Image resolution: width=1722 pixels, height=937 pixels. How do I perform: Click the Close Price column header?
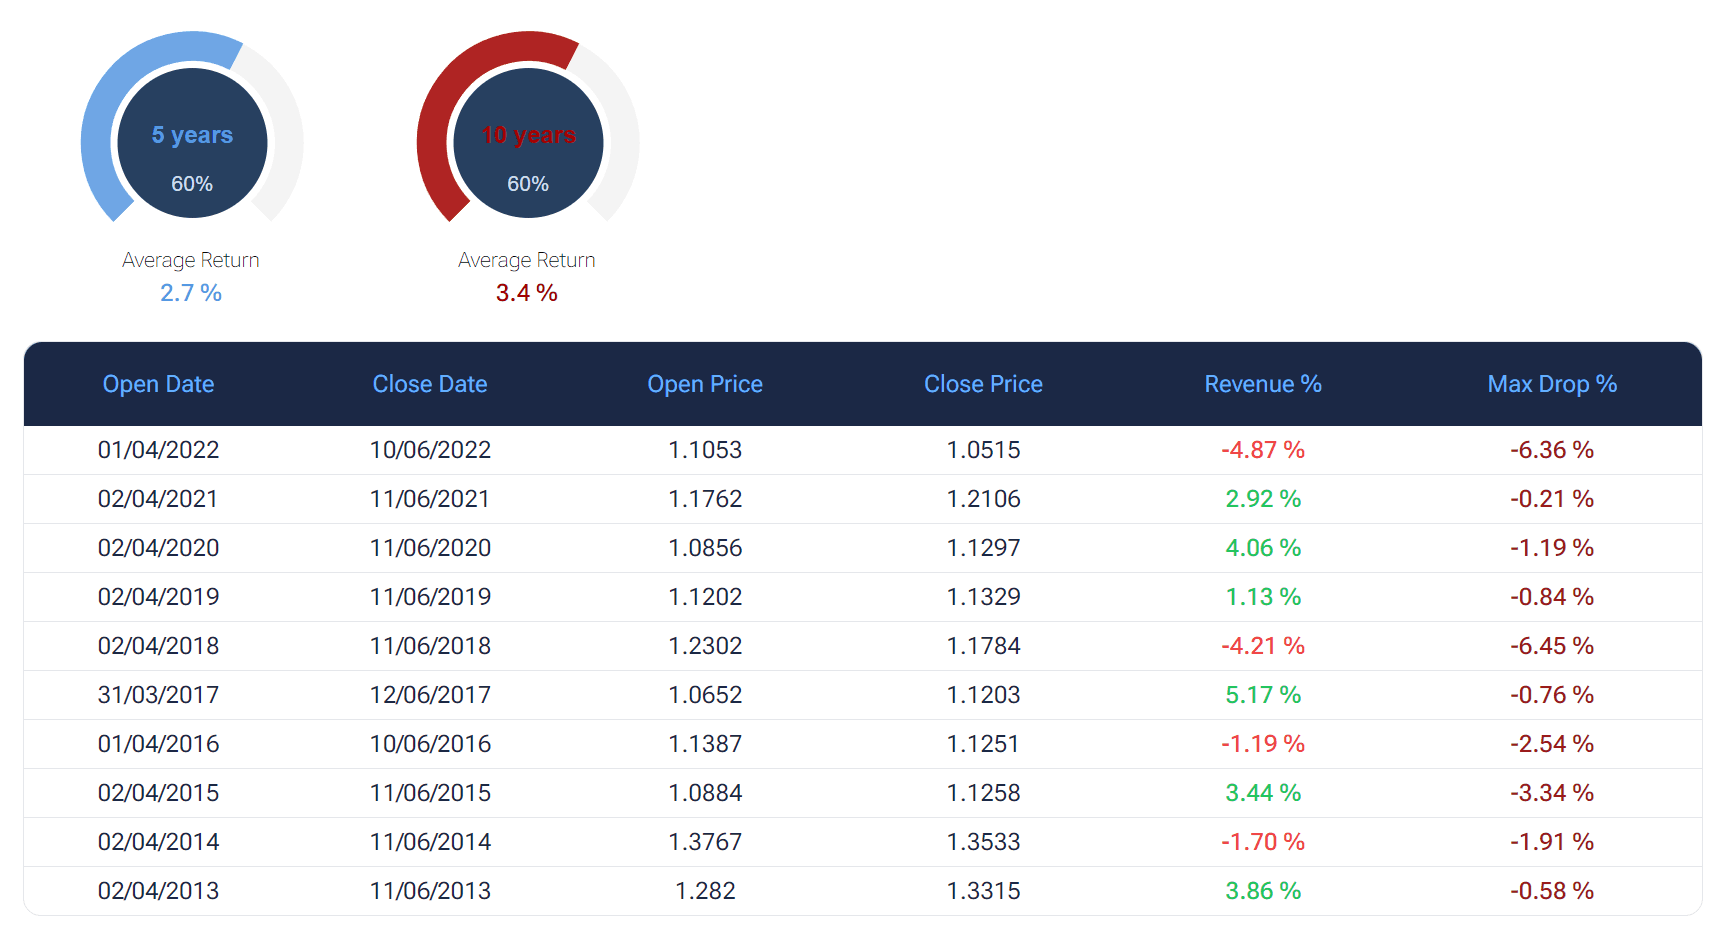[x=983, y=384]
